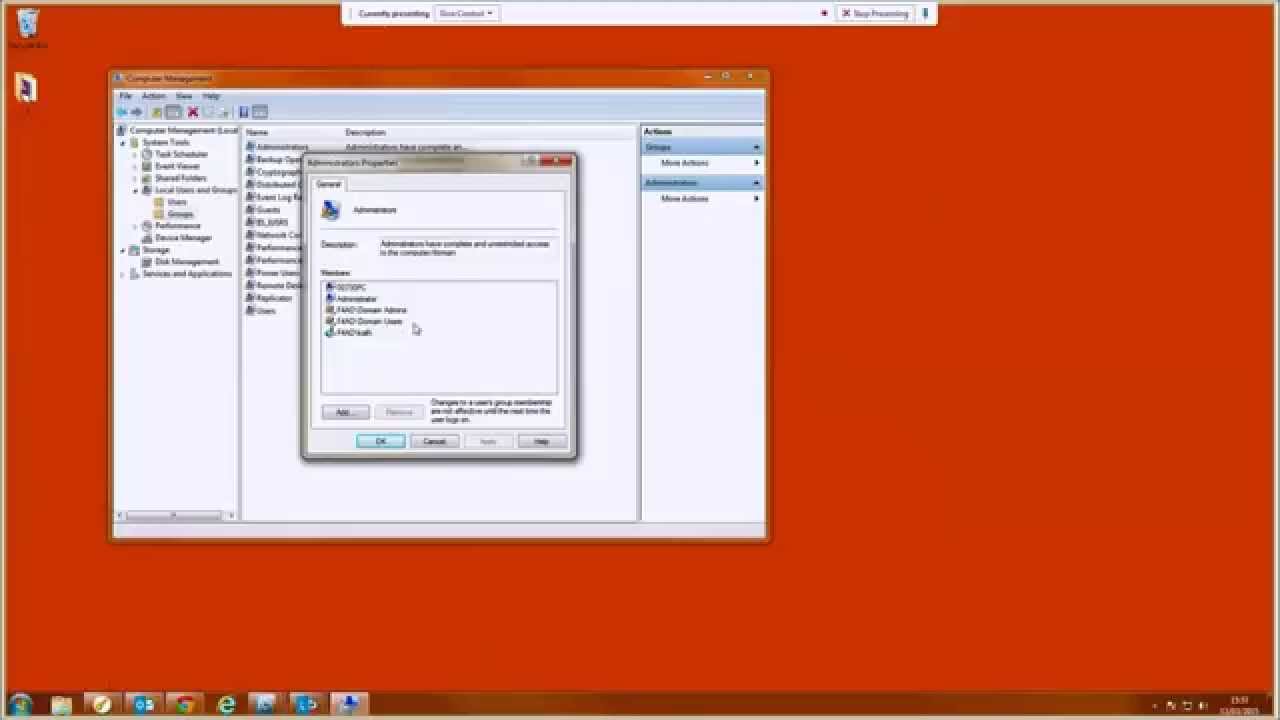
Task: Select the Storage tree node
Action: click(155, 250)
